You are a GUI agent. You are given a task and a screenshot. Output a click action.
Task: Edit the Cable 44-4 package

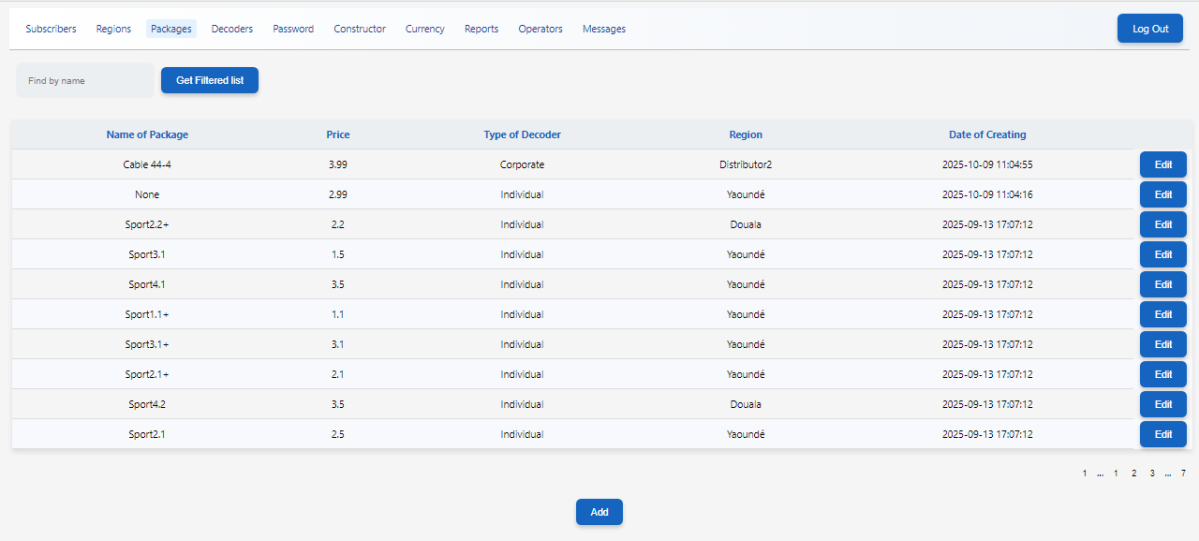tap(1162, 165)
